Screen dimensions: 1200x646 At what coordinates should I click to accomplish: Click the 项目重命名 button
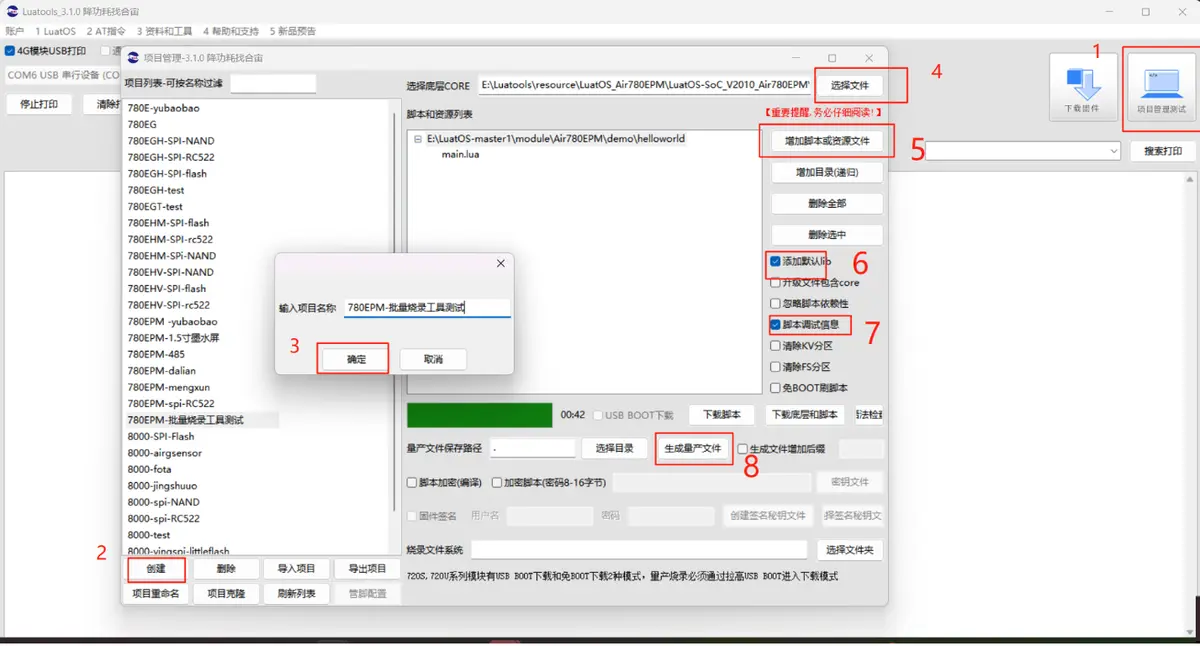tap(156, 594)
